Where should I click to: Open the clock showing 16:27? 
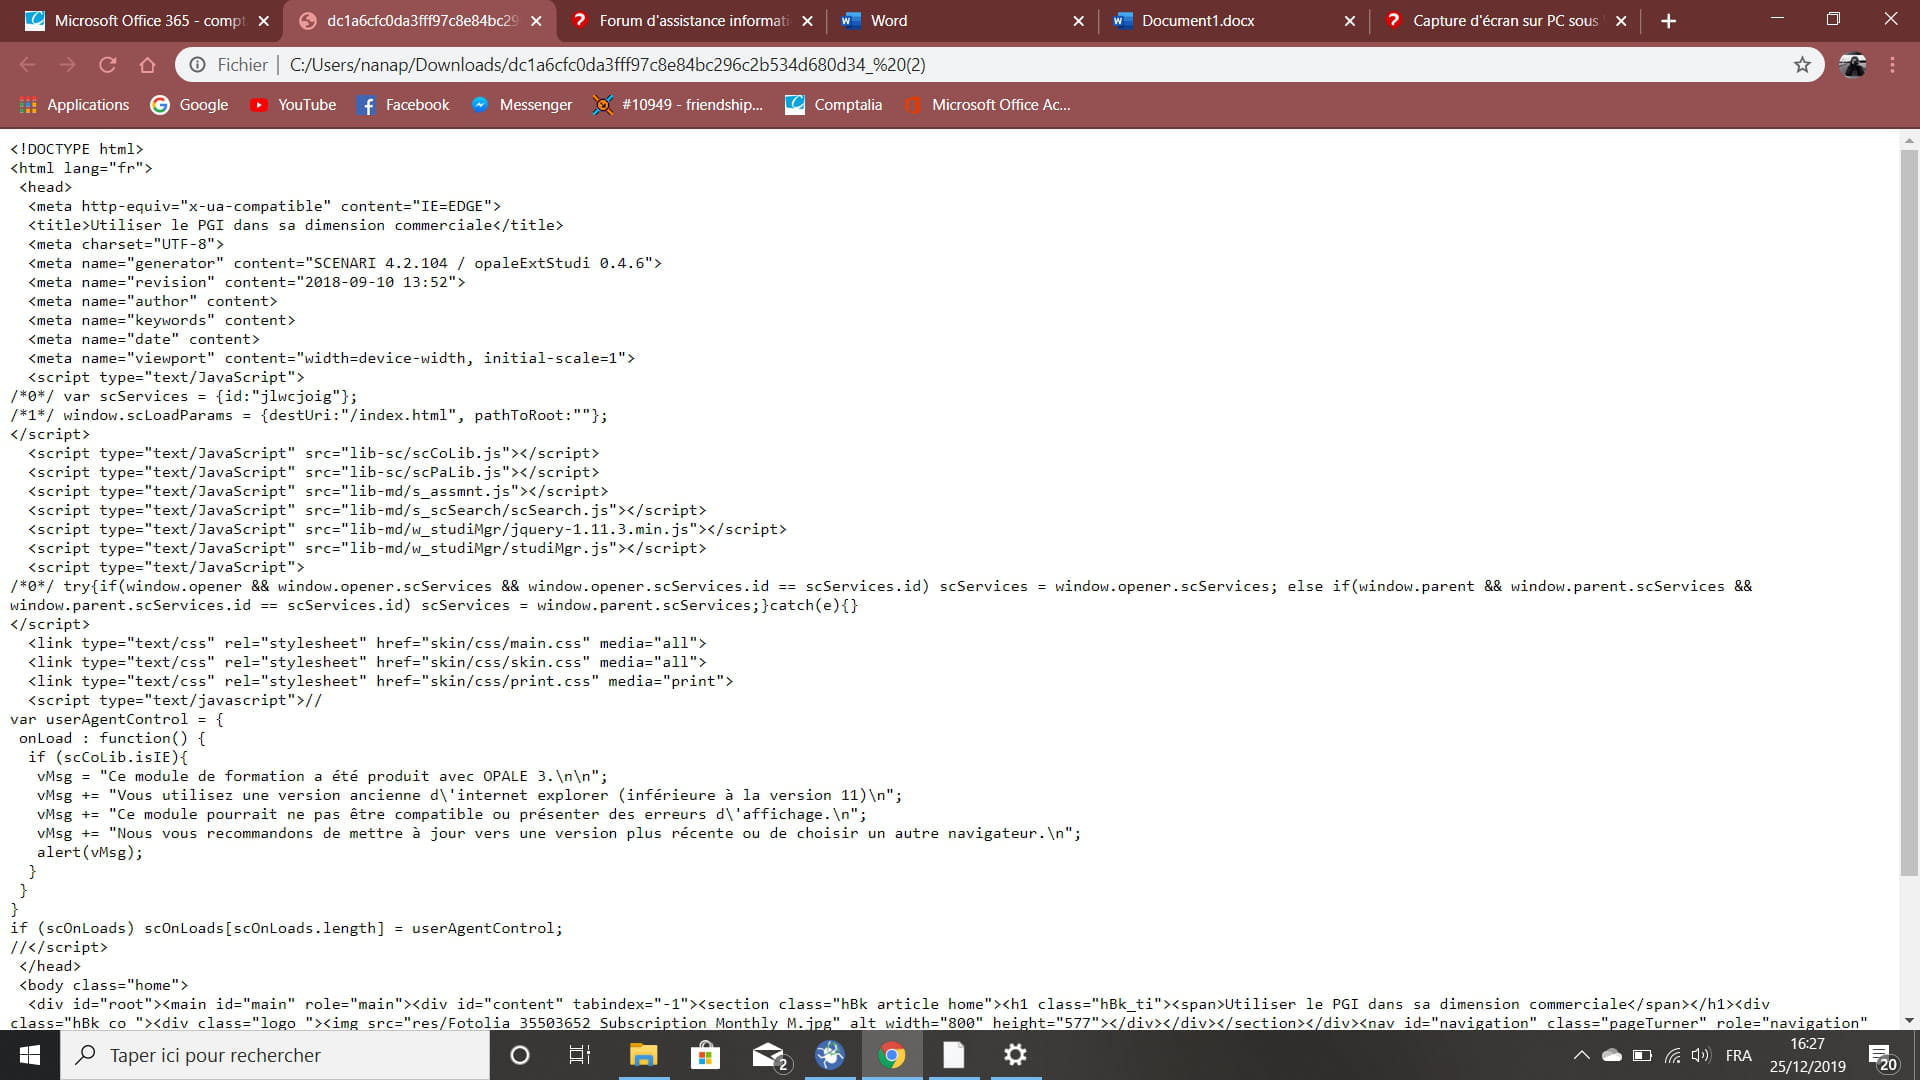tap(1807, 1055)
